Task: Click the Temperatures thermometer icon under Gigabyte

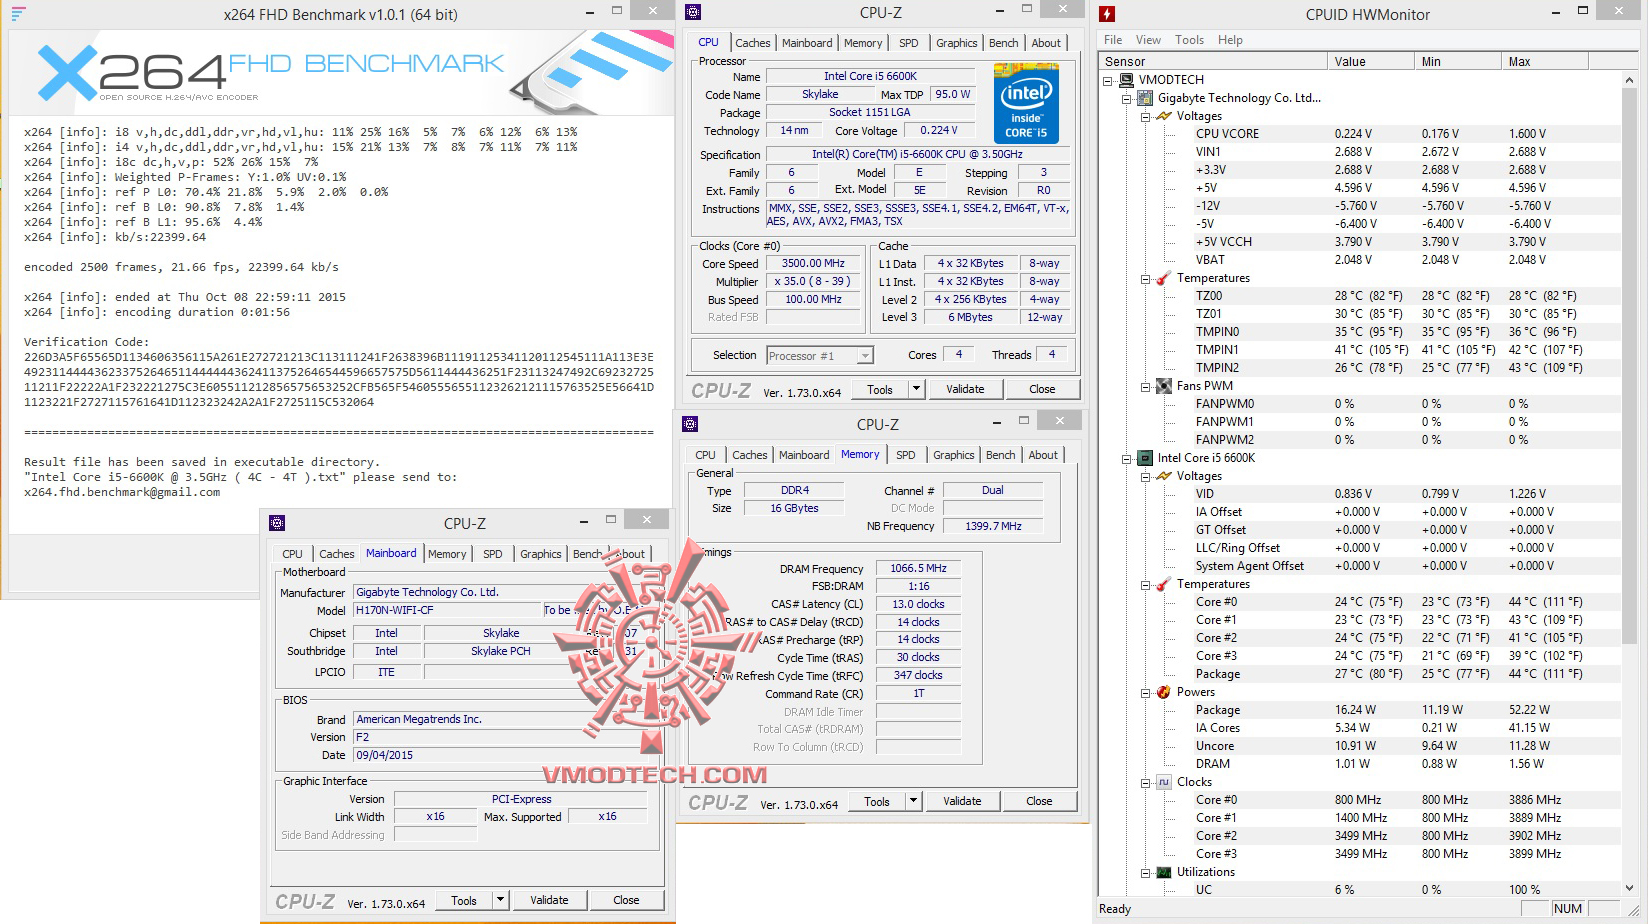Action: click(1164, 278)
